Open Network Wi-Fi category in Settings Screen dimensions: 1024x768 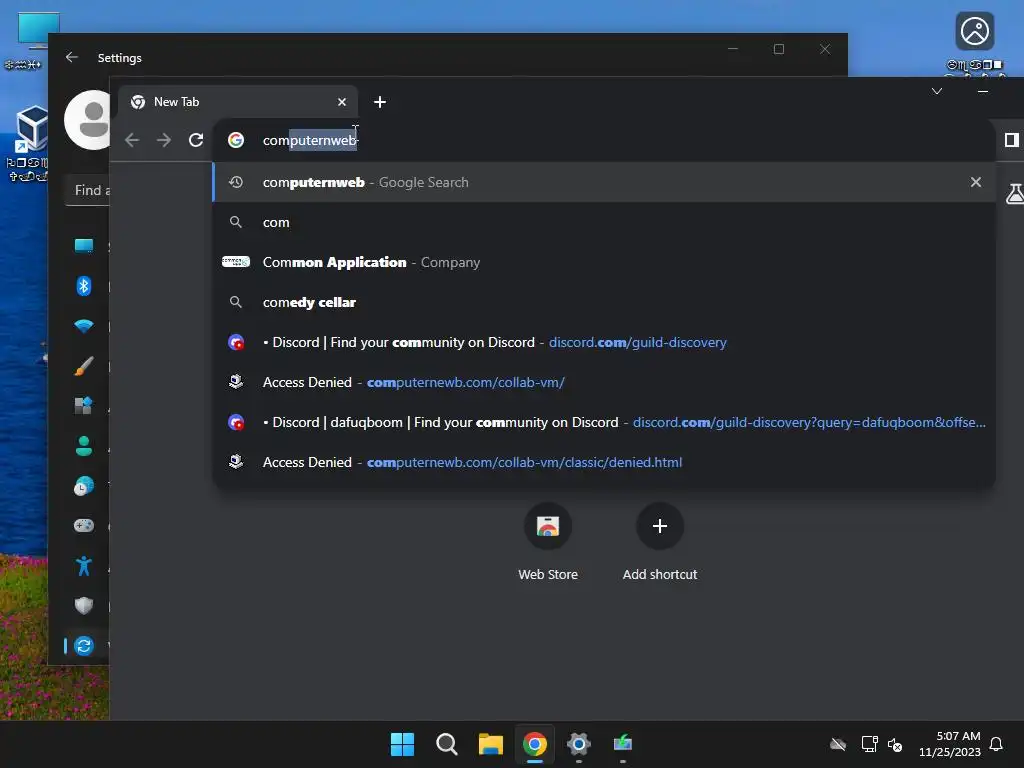click(x=84, y=326)
